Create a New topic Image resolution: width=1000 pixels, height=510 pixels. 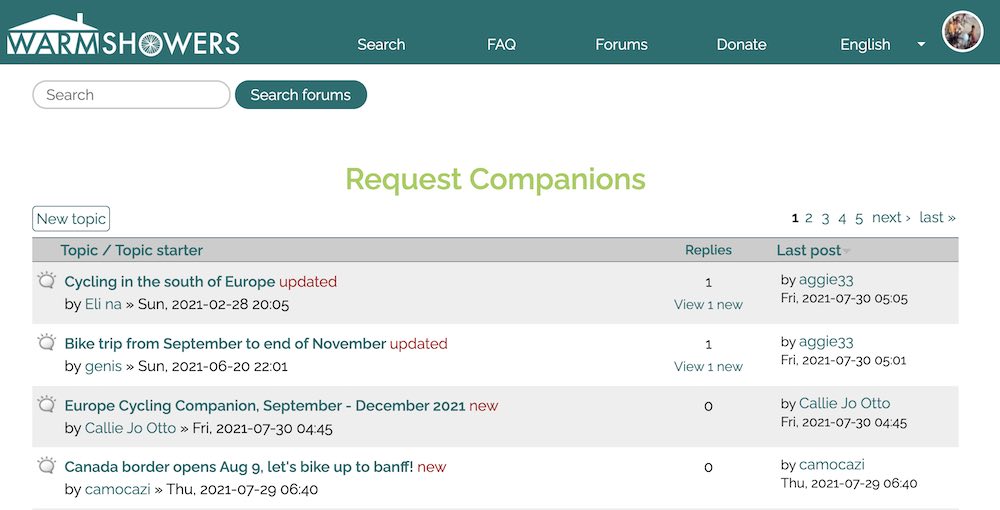71,219
